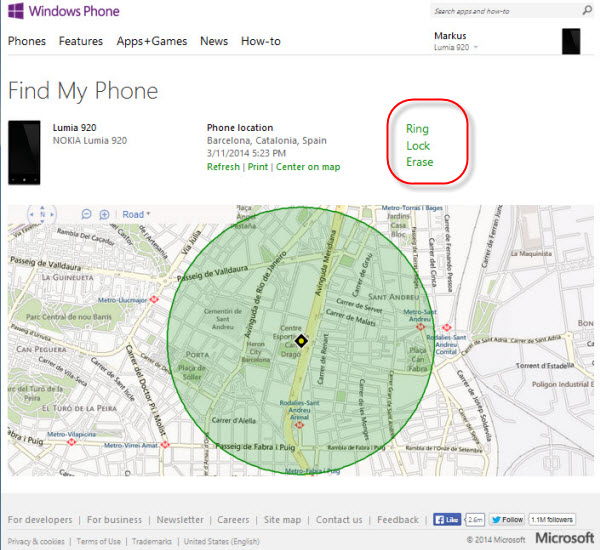Open the Apps+Games menu
The height and width of the screenshot is (550, 600).
pyautogui.click(x=150, y=41)
